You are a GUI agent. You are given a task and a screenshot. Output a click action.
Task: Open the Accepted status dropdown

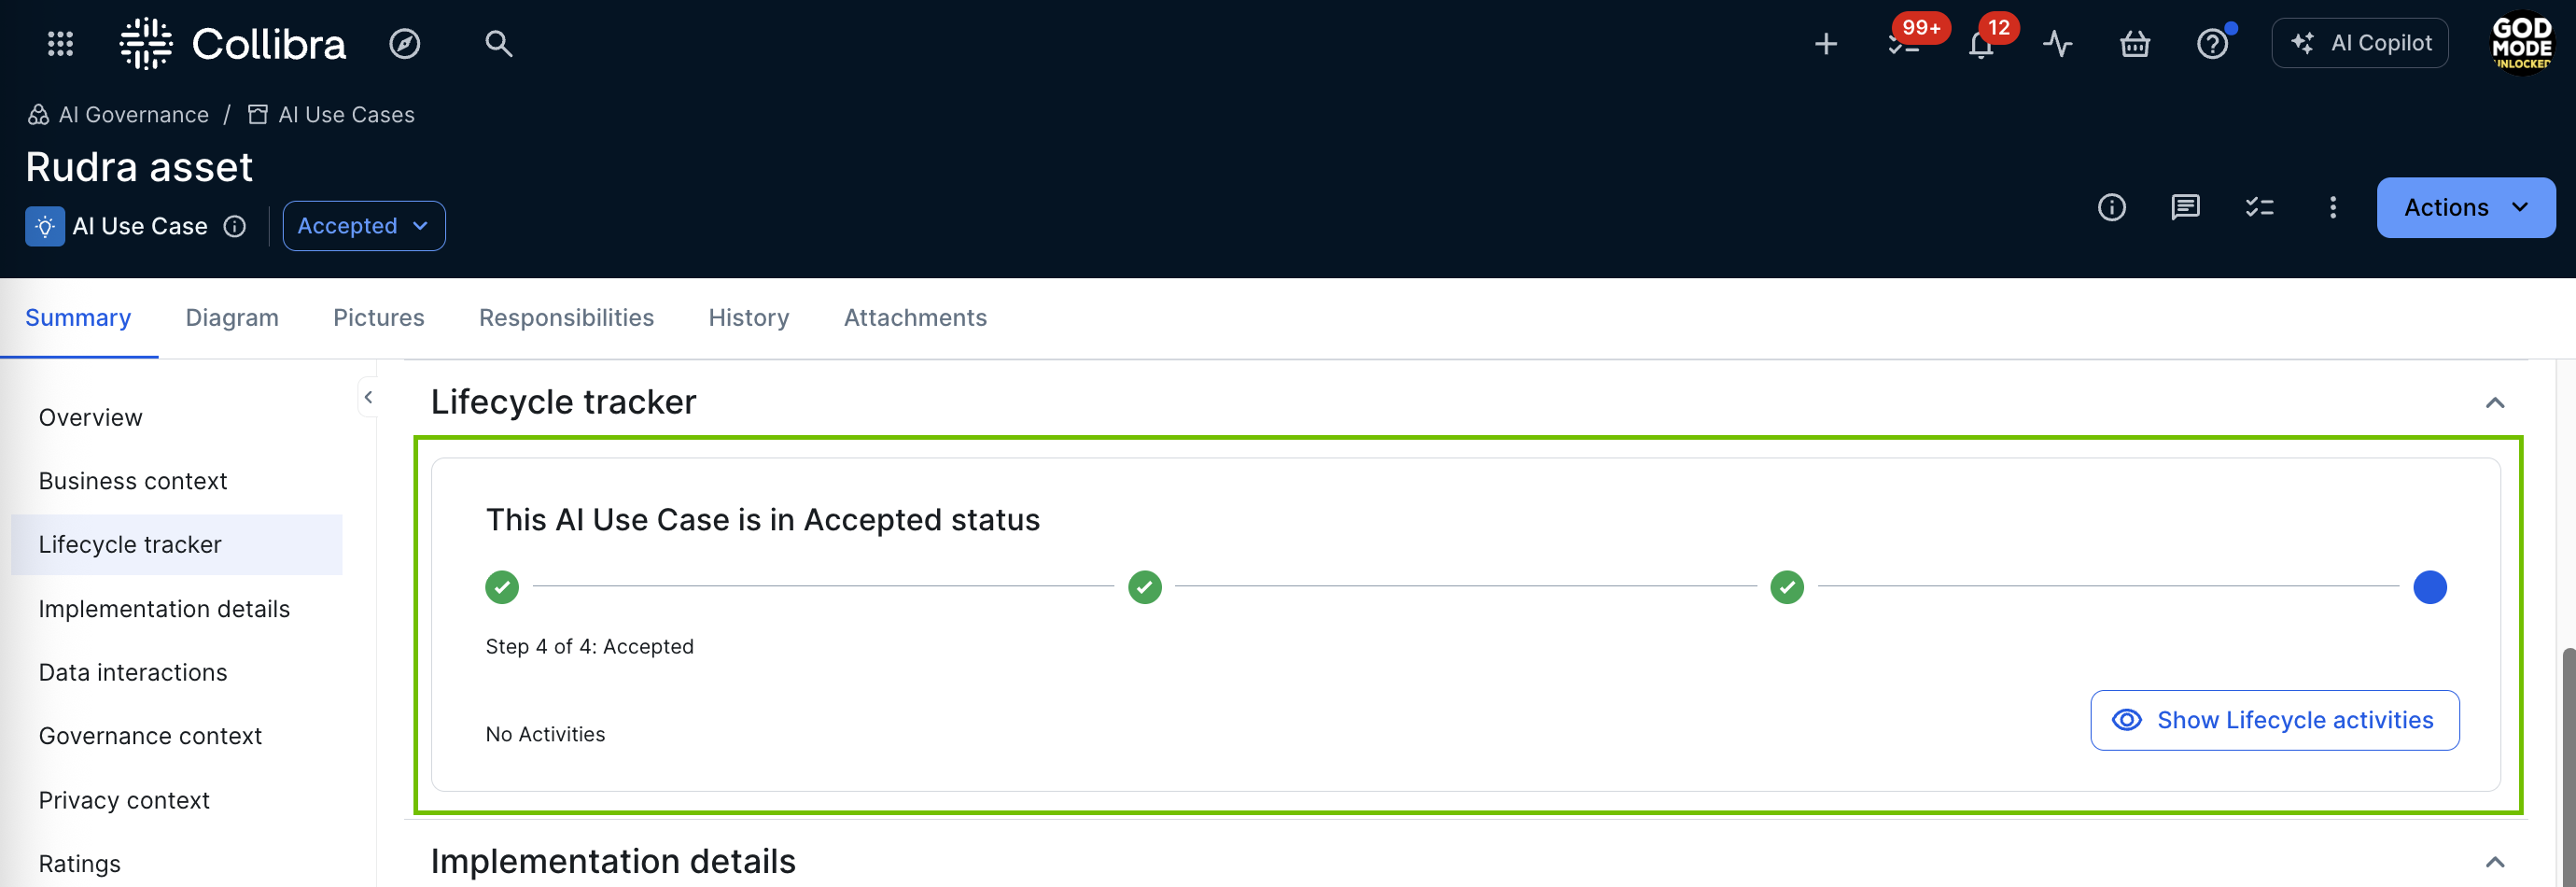click(363, 226)
